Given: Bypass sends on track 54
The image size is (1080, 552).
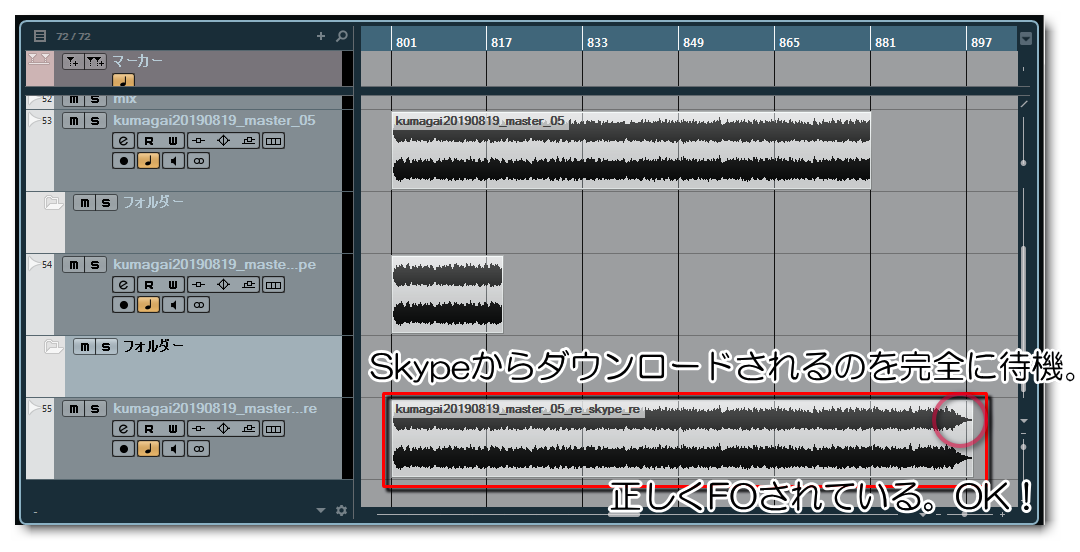Looking at the screenshot, I should 249,285.
